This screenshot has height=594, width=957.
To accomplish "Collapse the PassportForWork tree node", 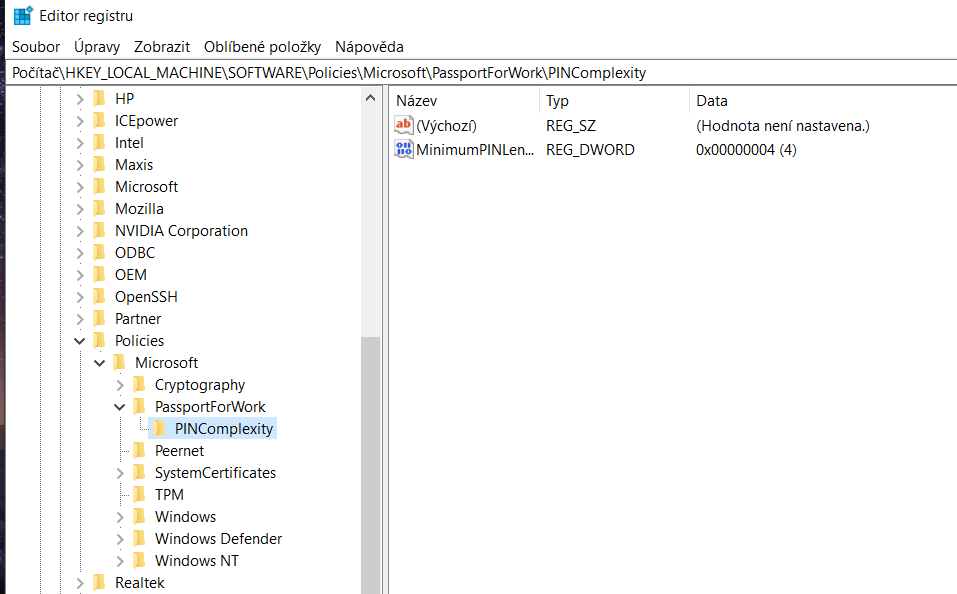I will 120,407.
